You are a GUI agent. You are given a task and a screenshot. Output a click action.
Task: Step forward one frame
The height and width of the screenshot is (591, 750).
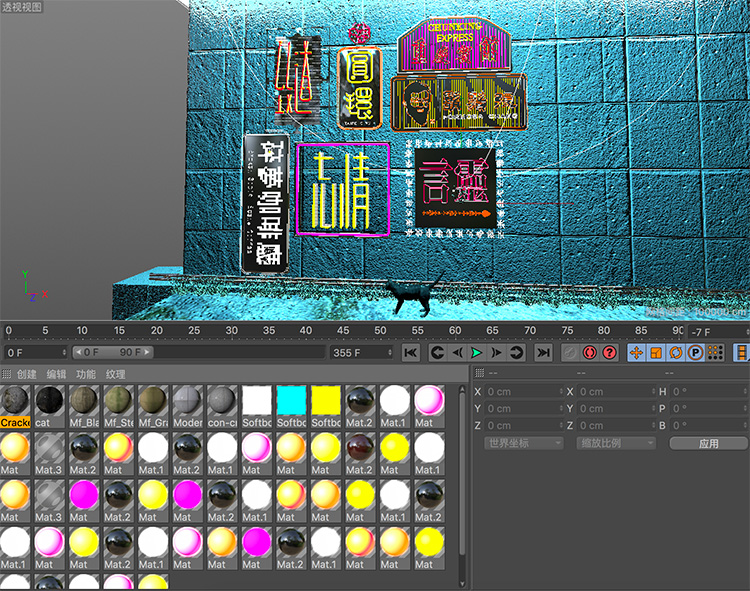(x=496, y=353)
